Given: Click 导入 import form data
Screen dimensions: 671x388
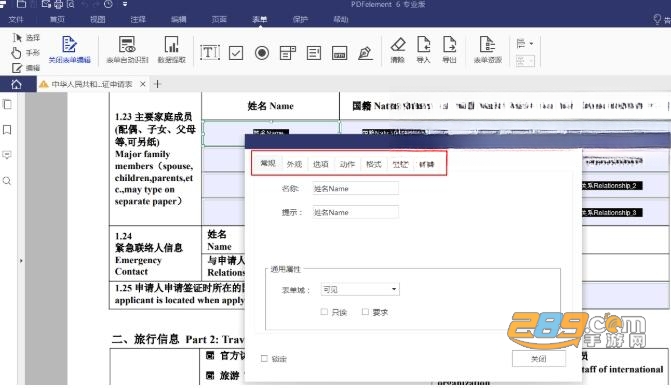Looking at the screenshot, I should point(423,50).
